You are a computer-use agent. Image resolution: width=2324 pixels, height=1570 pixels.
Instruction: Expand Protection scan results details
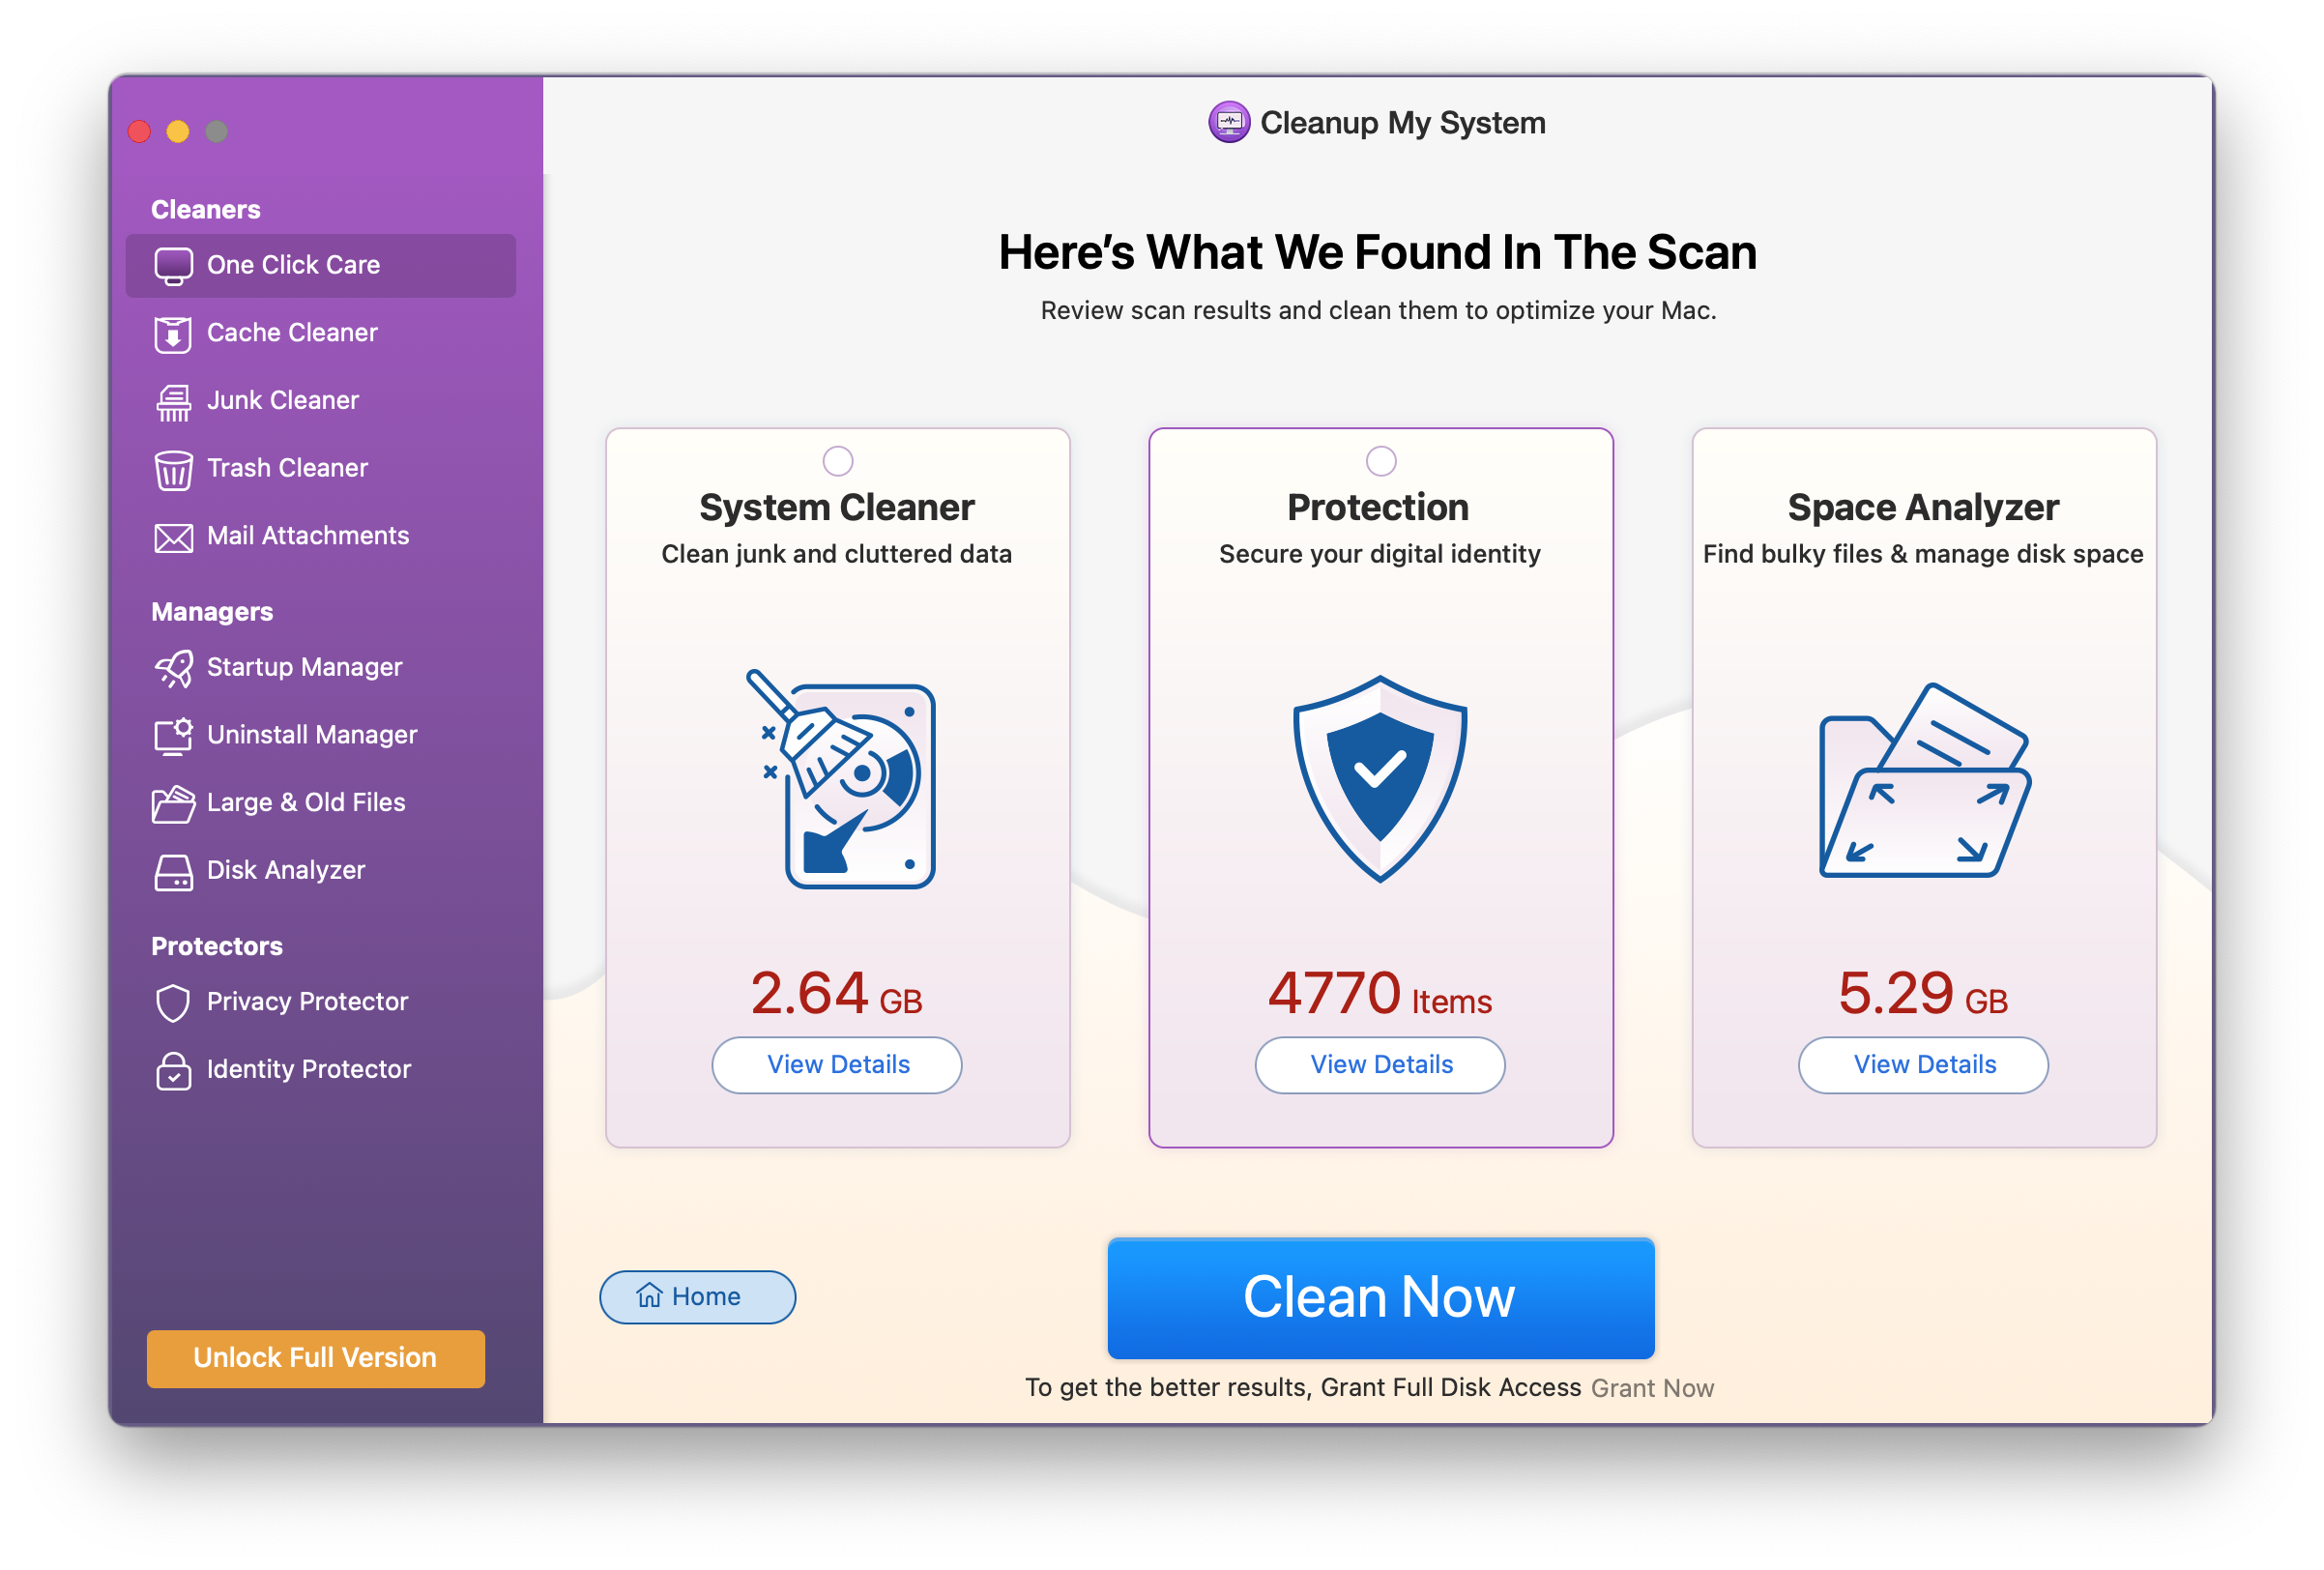coord(1380,1063)
